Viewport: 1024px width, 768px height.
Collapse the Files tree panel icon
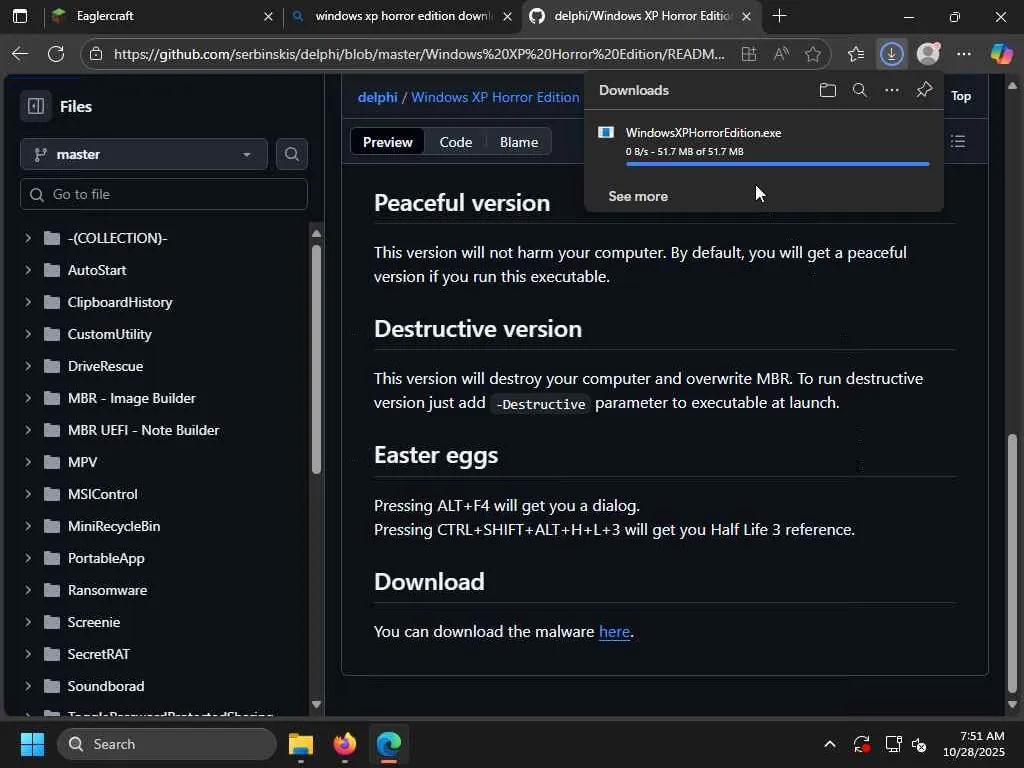point(36,106)
